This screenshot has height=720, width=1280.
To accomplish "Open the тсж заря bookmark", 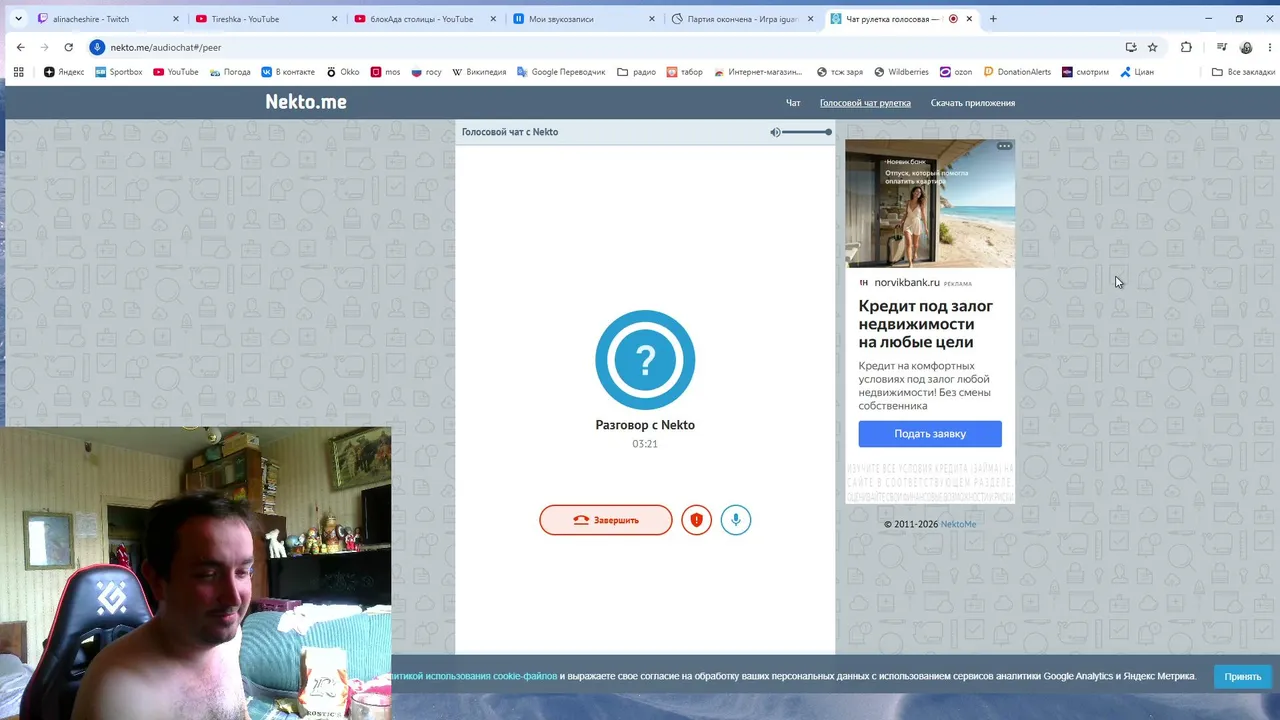I will tap(841, 72).
